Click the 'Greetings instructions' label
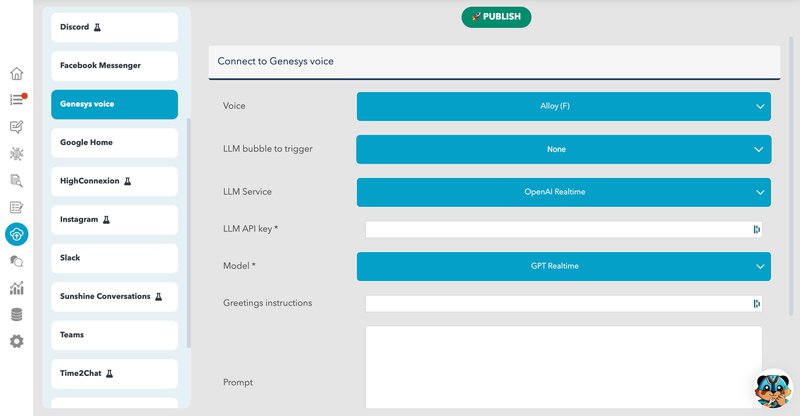This screenshot has width=800, height=416. coord(267,303)
